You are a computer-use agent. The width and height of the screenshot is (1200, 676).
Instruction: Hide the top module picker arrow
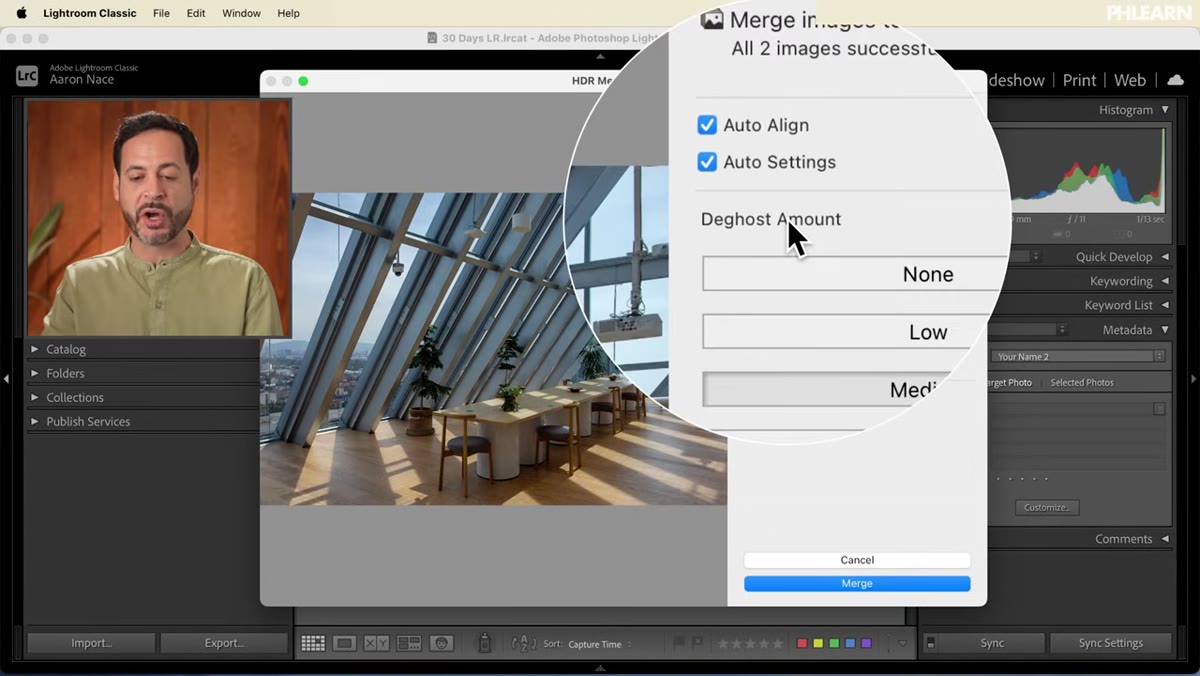point(600,56)
